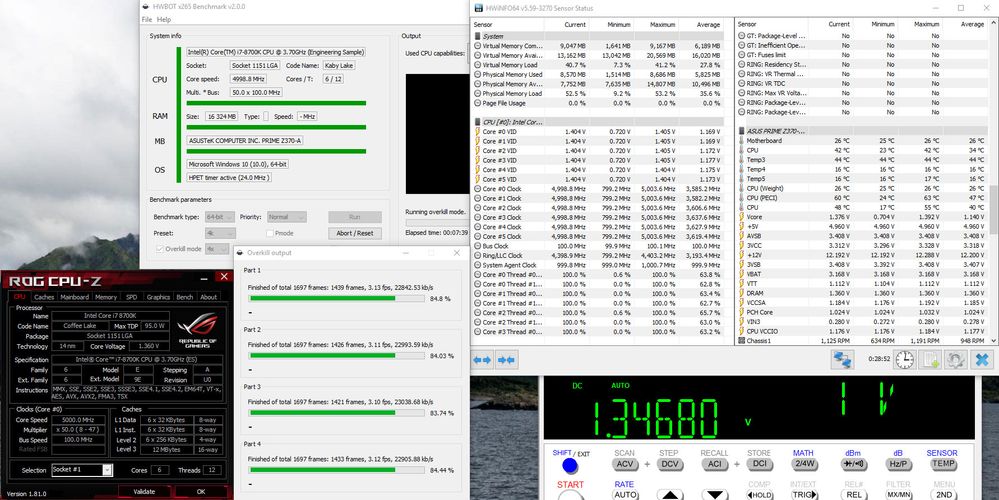Click the Abort / Reset button
The image size is (999, 500).
355,233
